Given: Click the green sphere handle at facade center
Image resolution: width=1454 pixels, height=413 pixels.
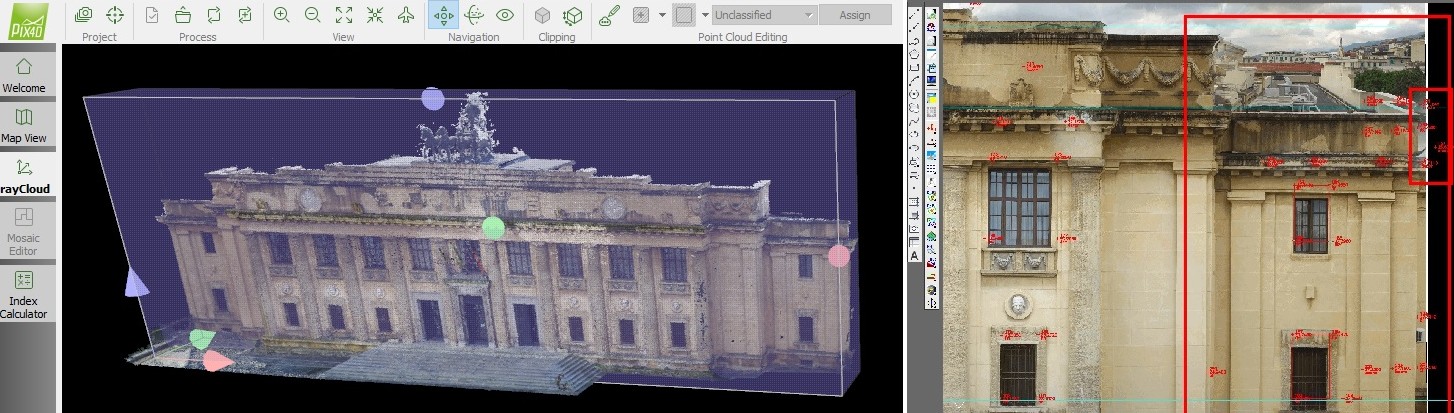Looking at the screenshot, I should click(x=493, y=227).
